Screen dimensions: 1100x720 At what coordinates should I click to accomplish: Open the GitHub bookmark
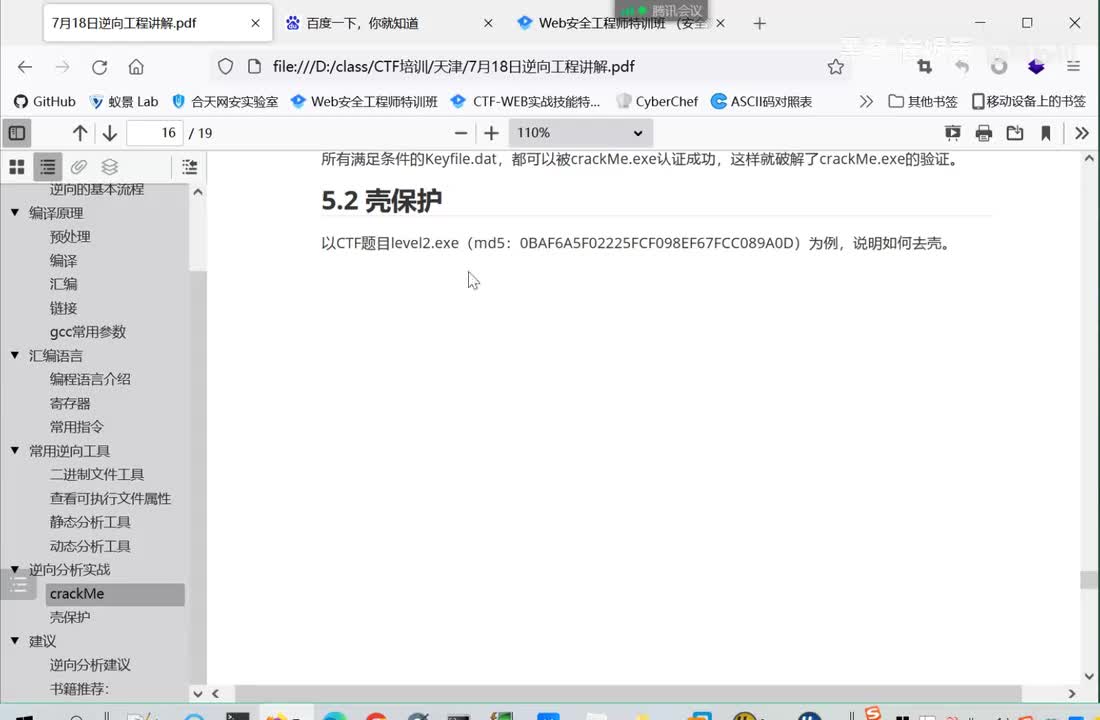(45, 102)
